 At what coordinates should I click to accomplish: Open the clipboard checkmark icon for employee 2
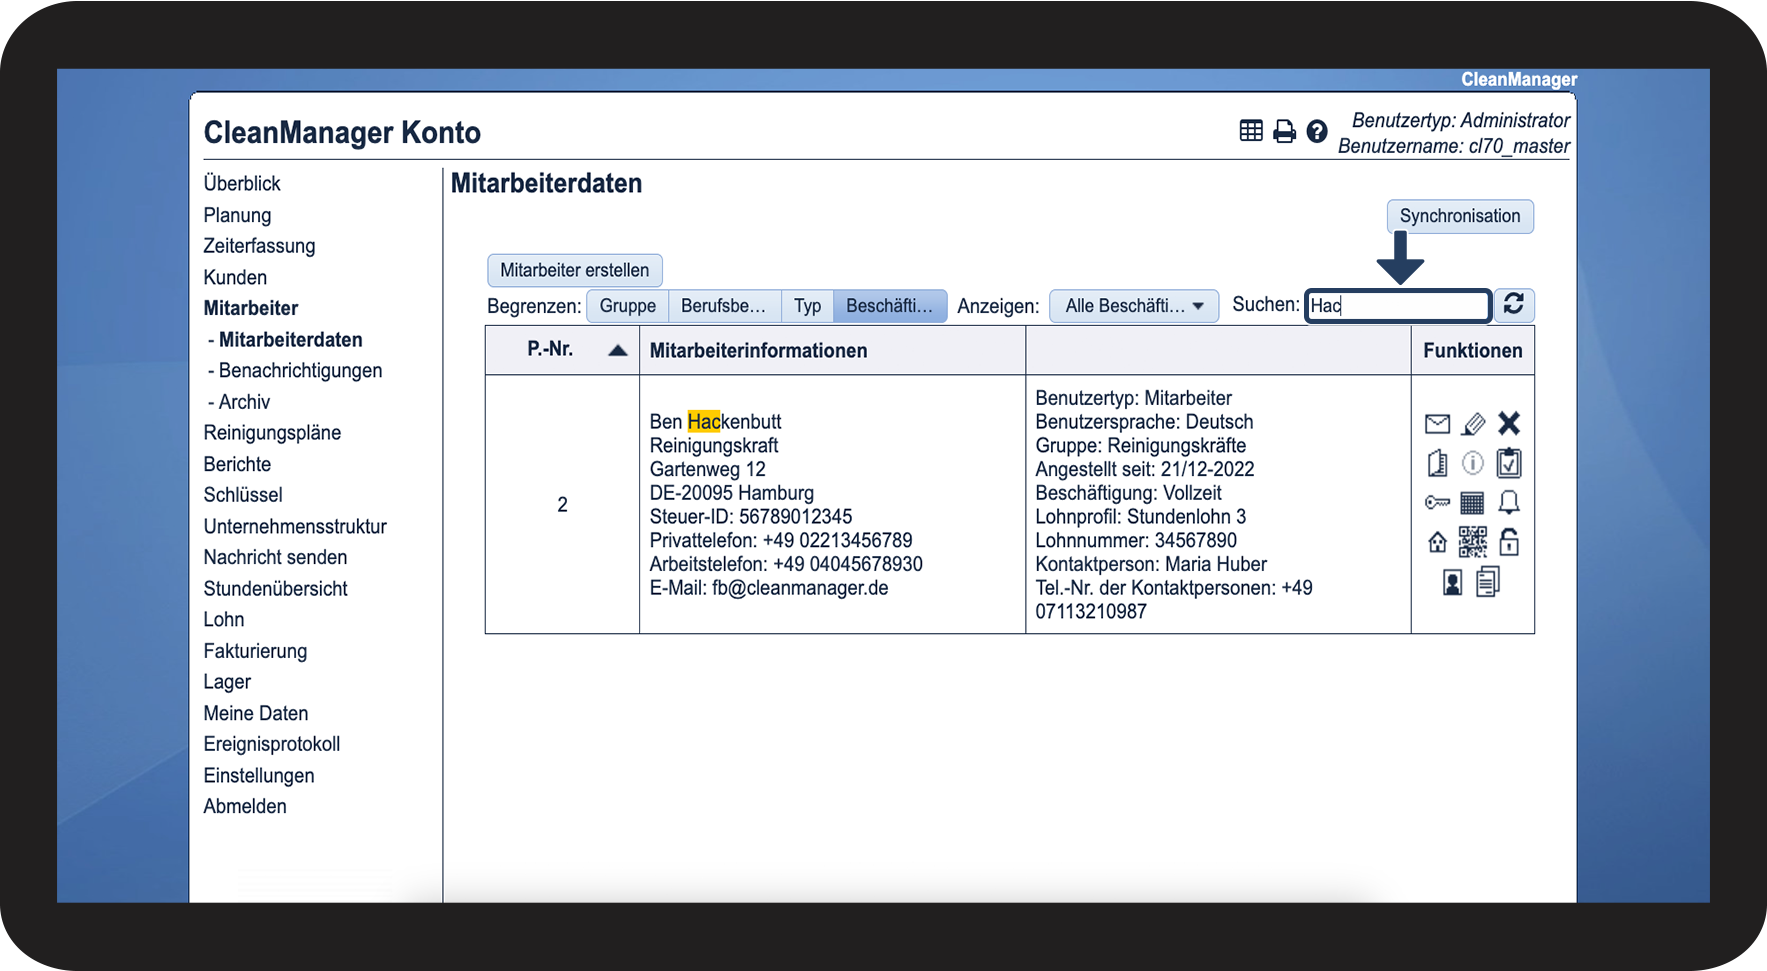pos(1509,463)
